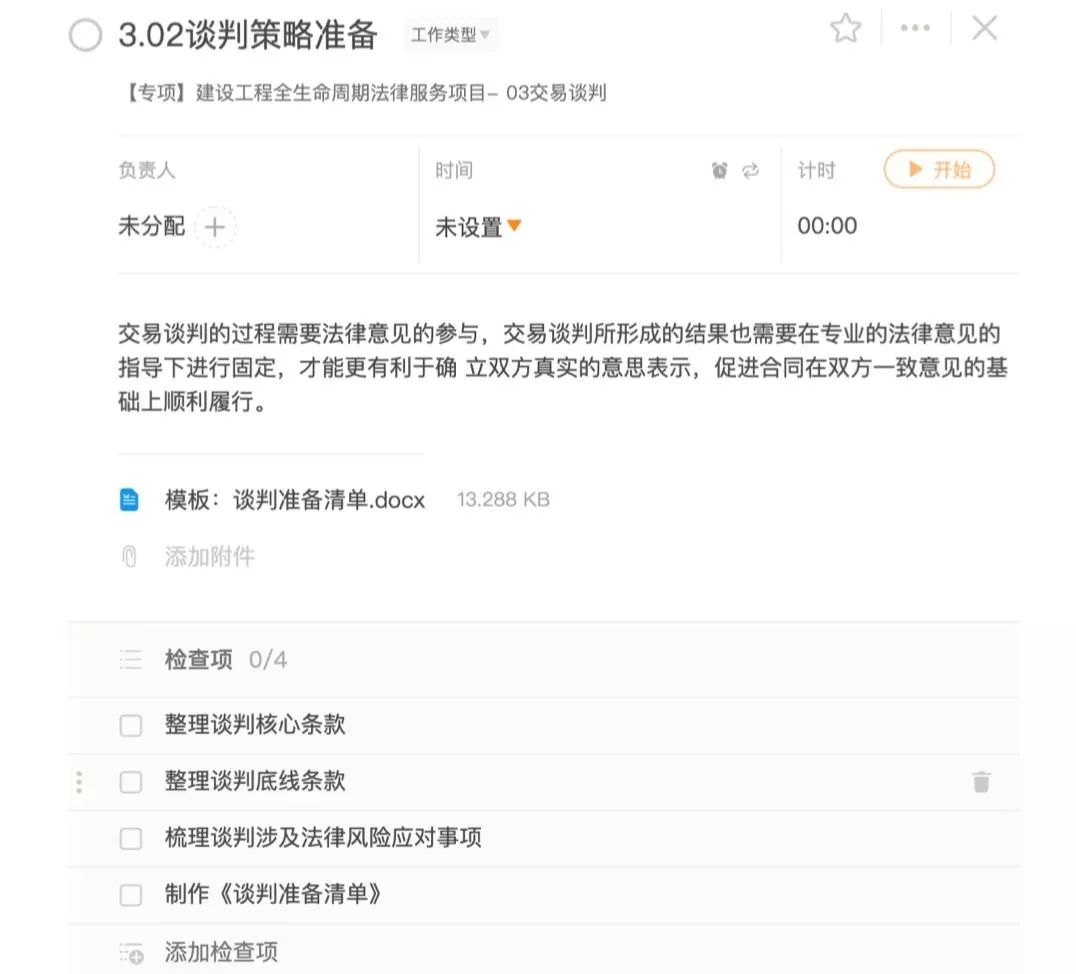Open the parent project breadcrumb link

(364, 93)
